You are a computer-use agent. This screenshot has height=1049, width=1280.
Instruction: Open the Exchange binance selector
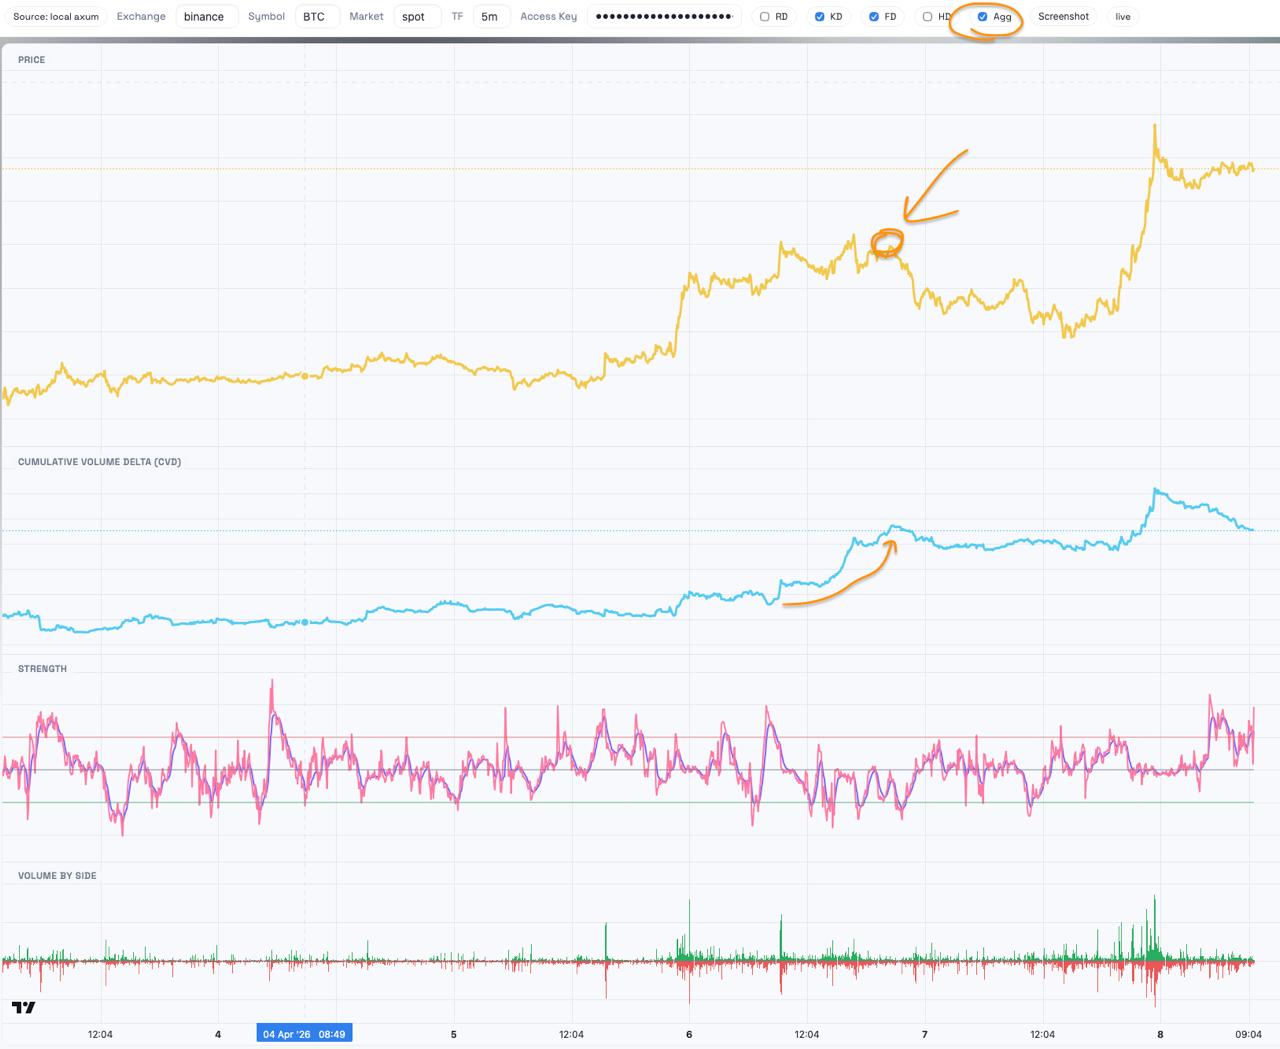point(206,17)
